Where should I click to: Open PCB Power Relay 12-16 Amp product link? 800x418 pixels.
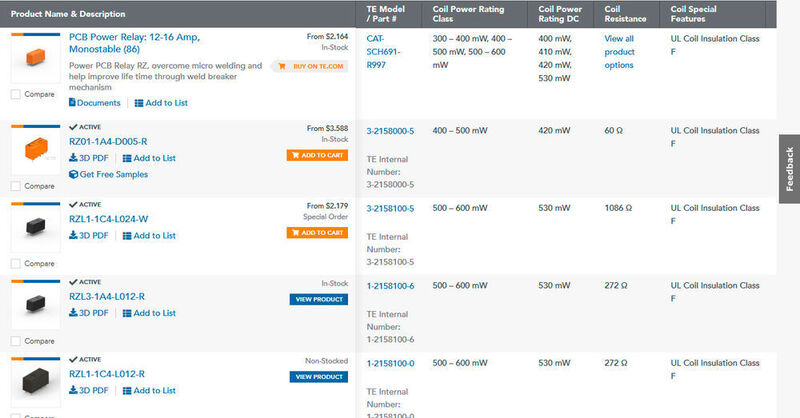134,43
